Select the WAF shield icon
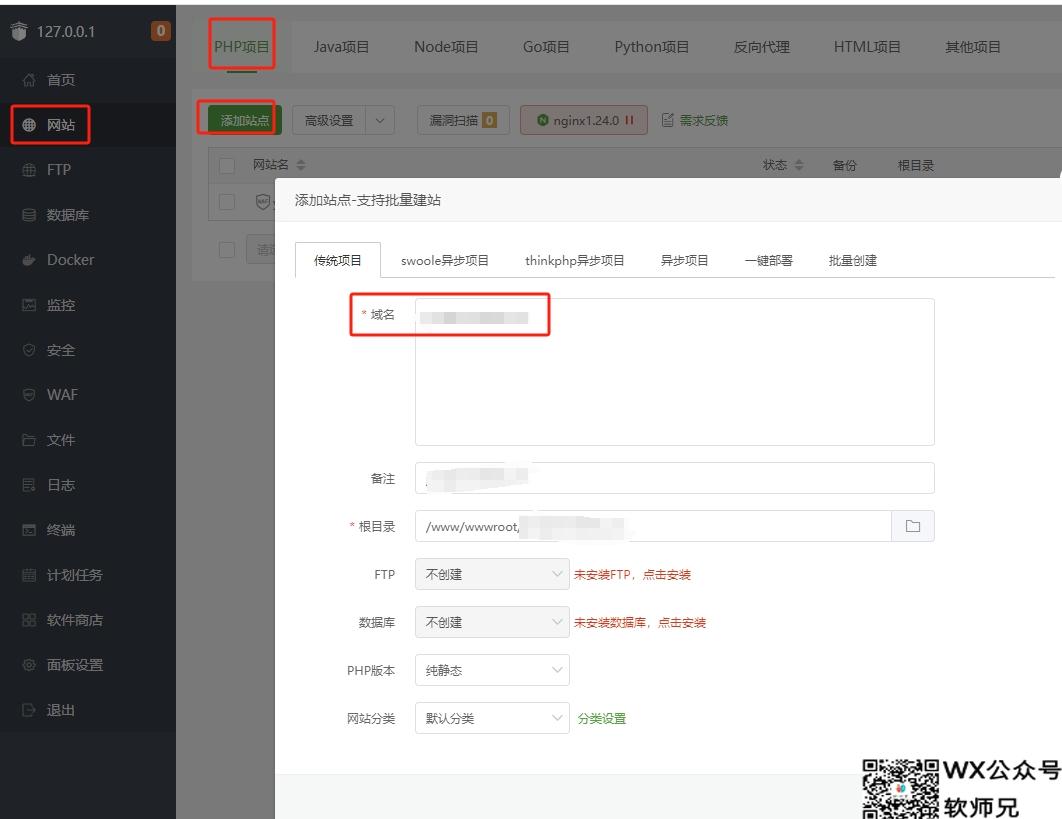The width and height of the screenshot is (1062, 819). click(29, 395)
